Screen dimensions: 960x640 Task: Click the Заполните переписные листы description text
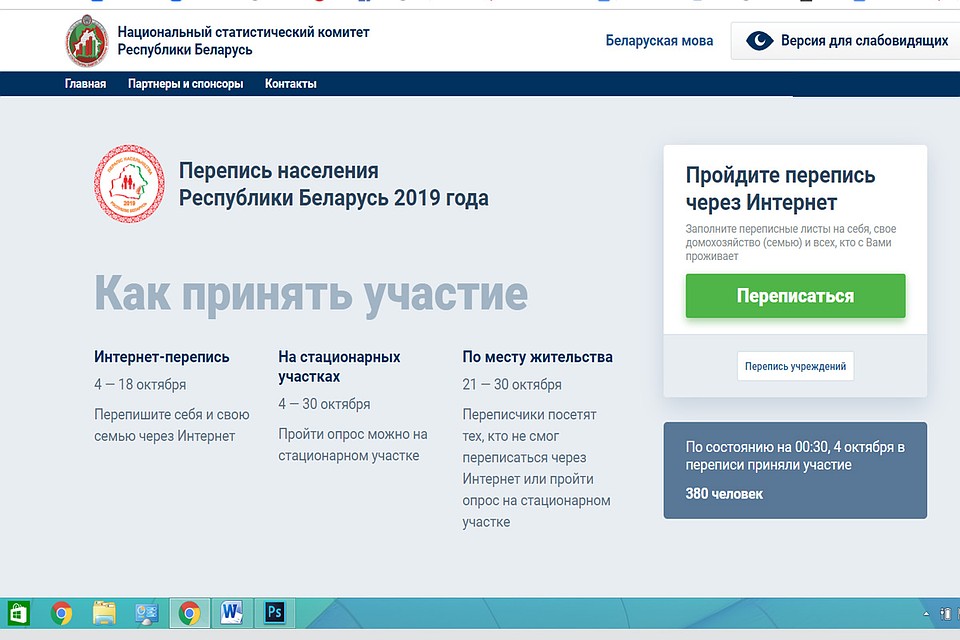(x=791, y=243)
